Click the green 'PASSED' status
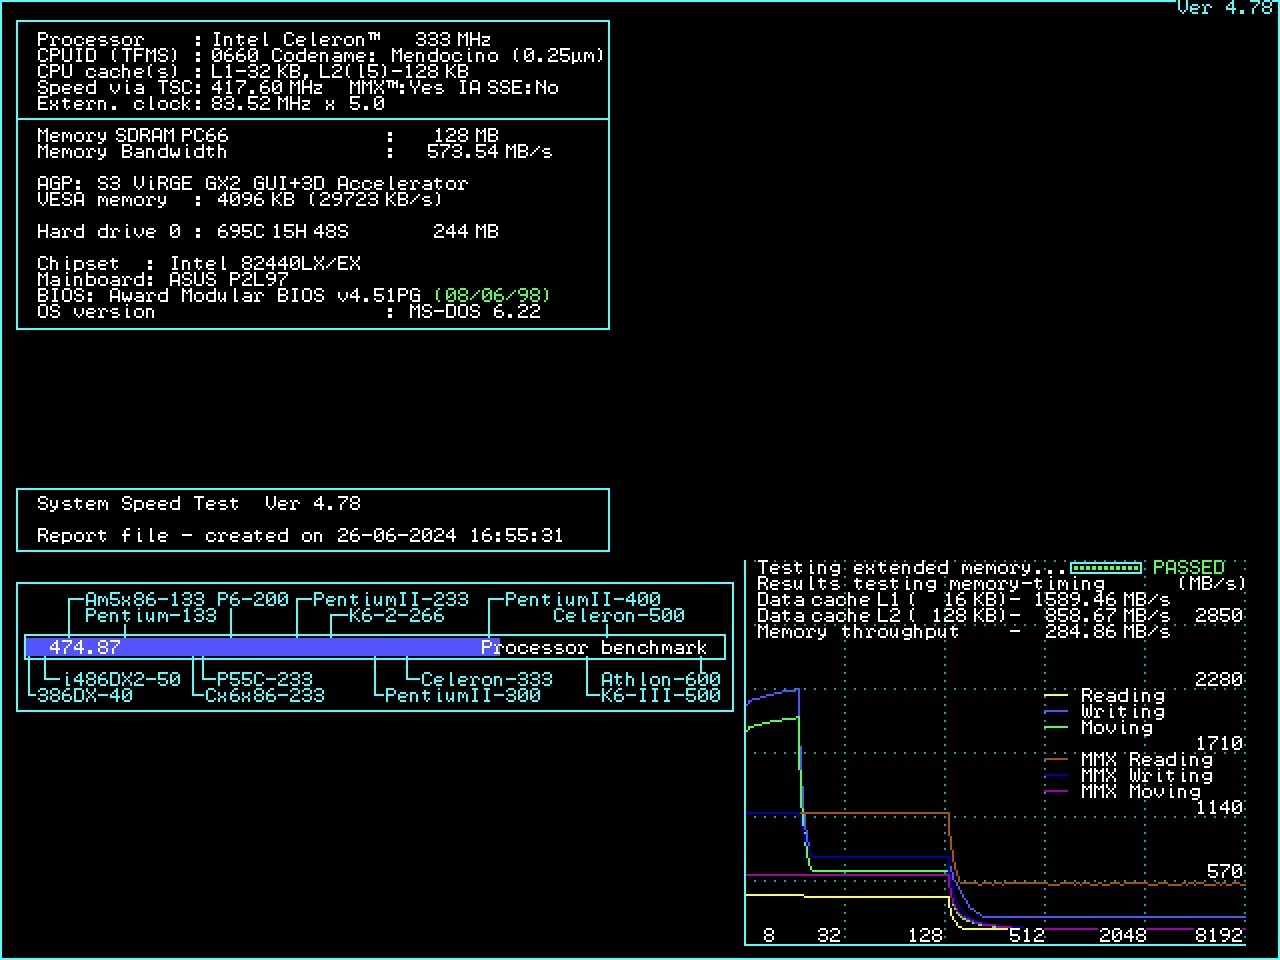 pyautogui.click(x=1189, y=568)
